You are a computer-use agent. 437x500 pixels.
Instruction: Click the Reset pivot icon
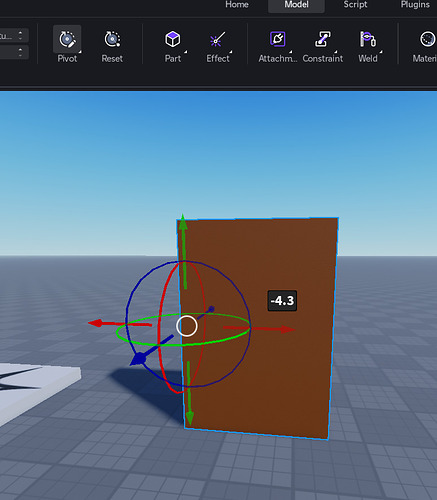(x=112, y=39)
